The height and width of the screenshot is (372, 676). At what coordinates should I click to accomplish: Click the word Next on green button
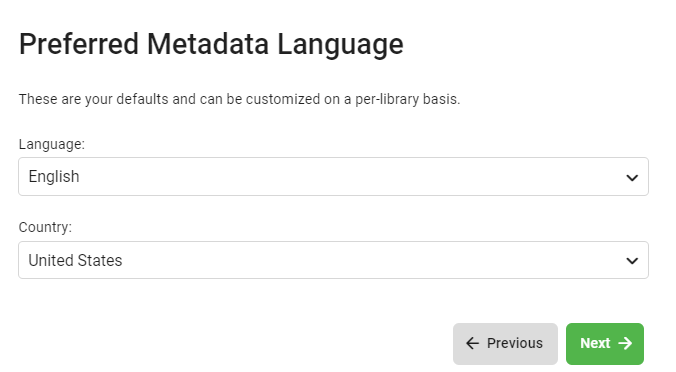(595, 343)
